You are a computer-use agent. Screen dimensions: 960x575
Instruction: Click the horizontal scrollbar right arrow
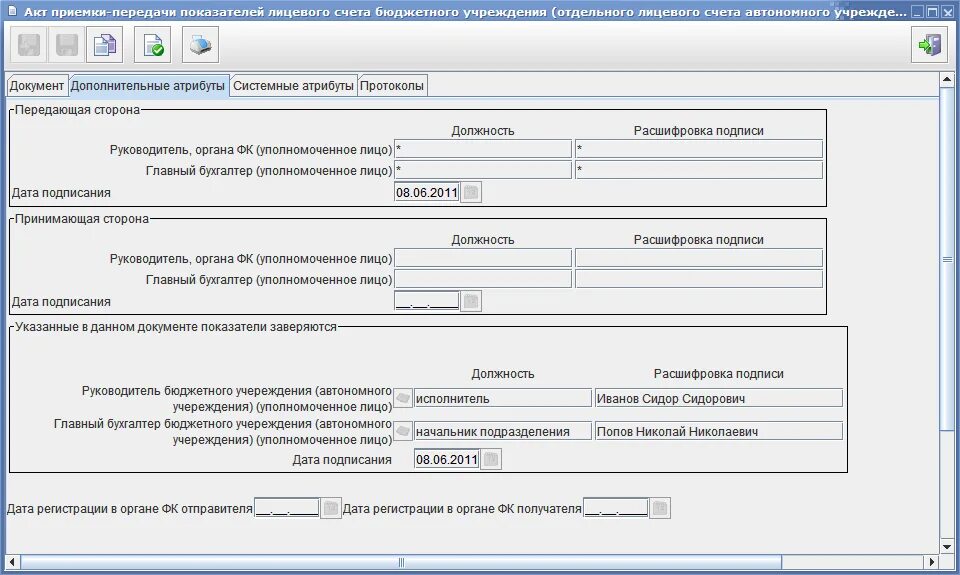932,562
